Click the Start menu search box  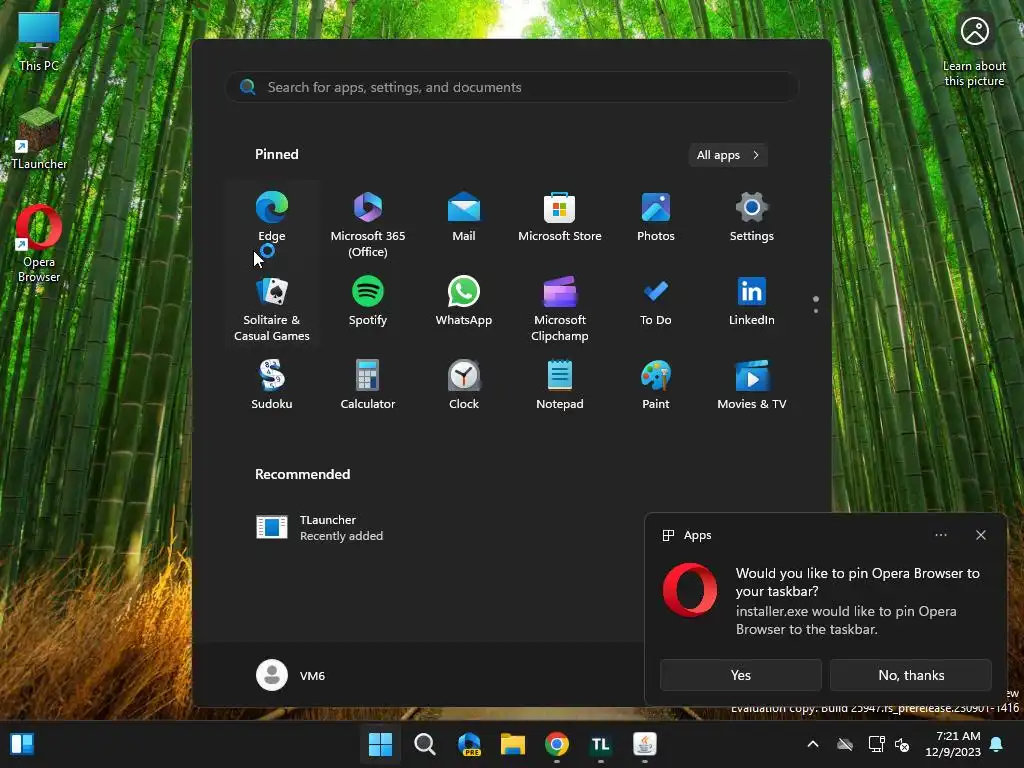512,87
